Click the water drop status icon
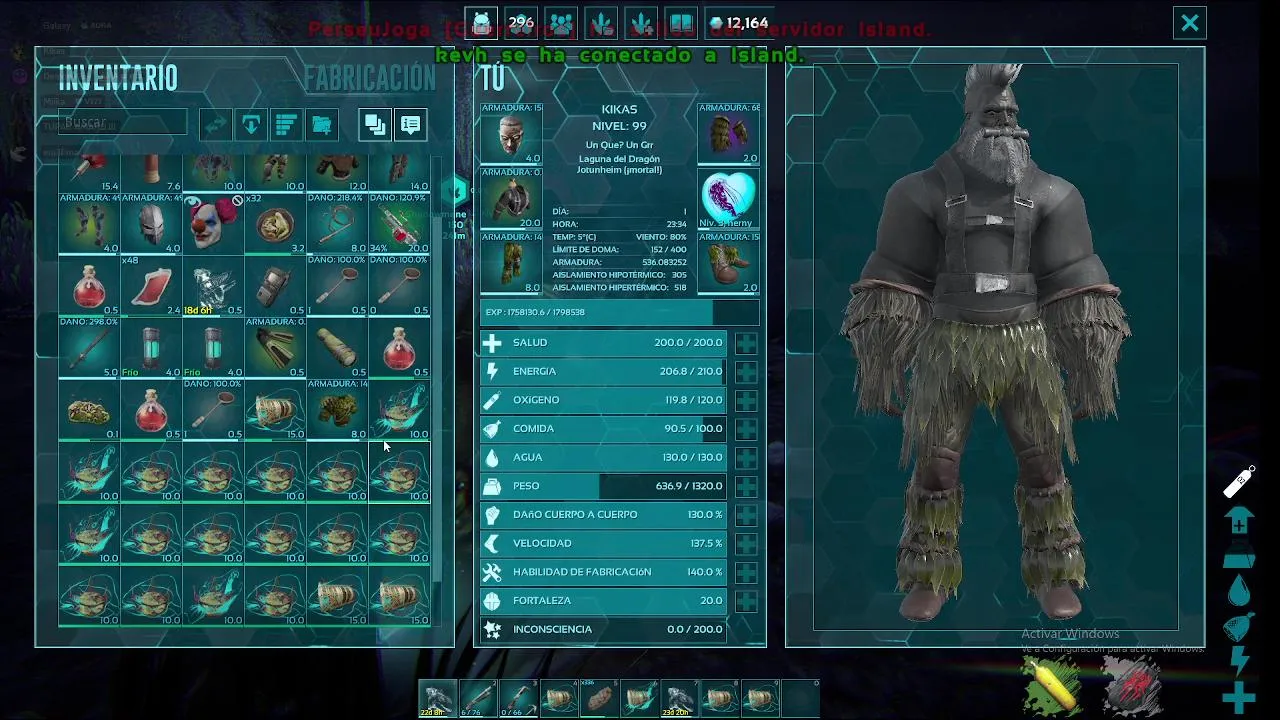The width and height of the screenshot is (1280, 720). click(x=1239, y=592)
